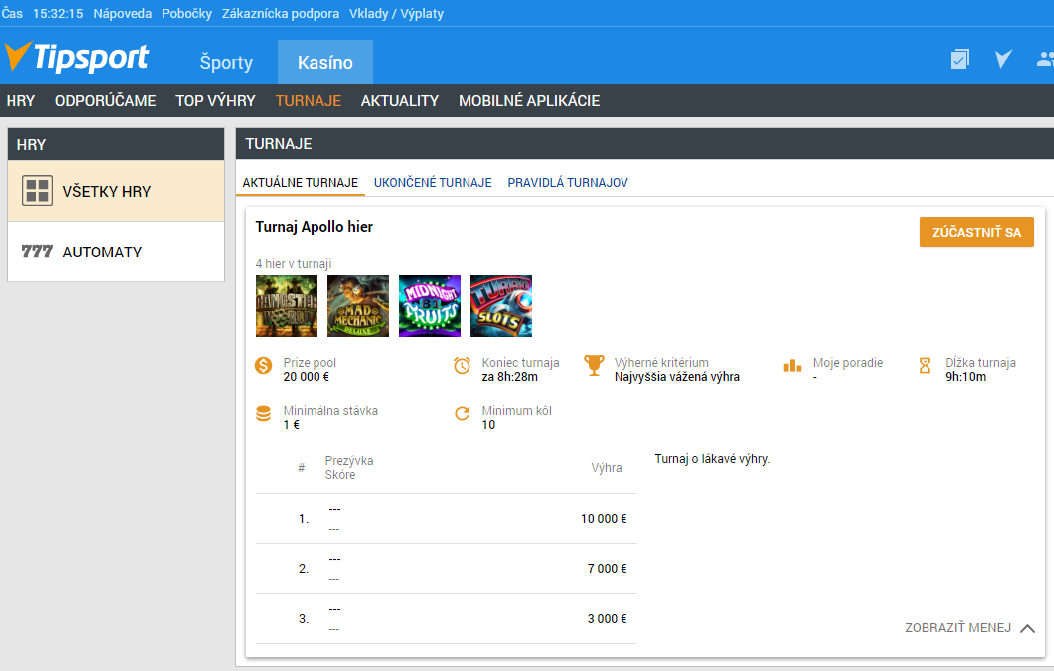This screenshot has height=671, width=1054.
Task: Click the Prezývka column header
Action: (x=349, y=461)
